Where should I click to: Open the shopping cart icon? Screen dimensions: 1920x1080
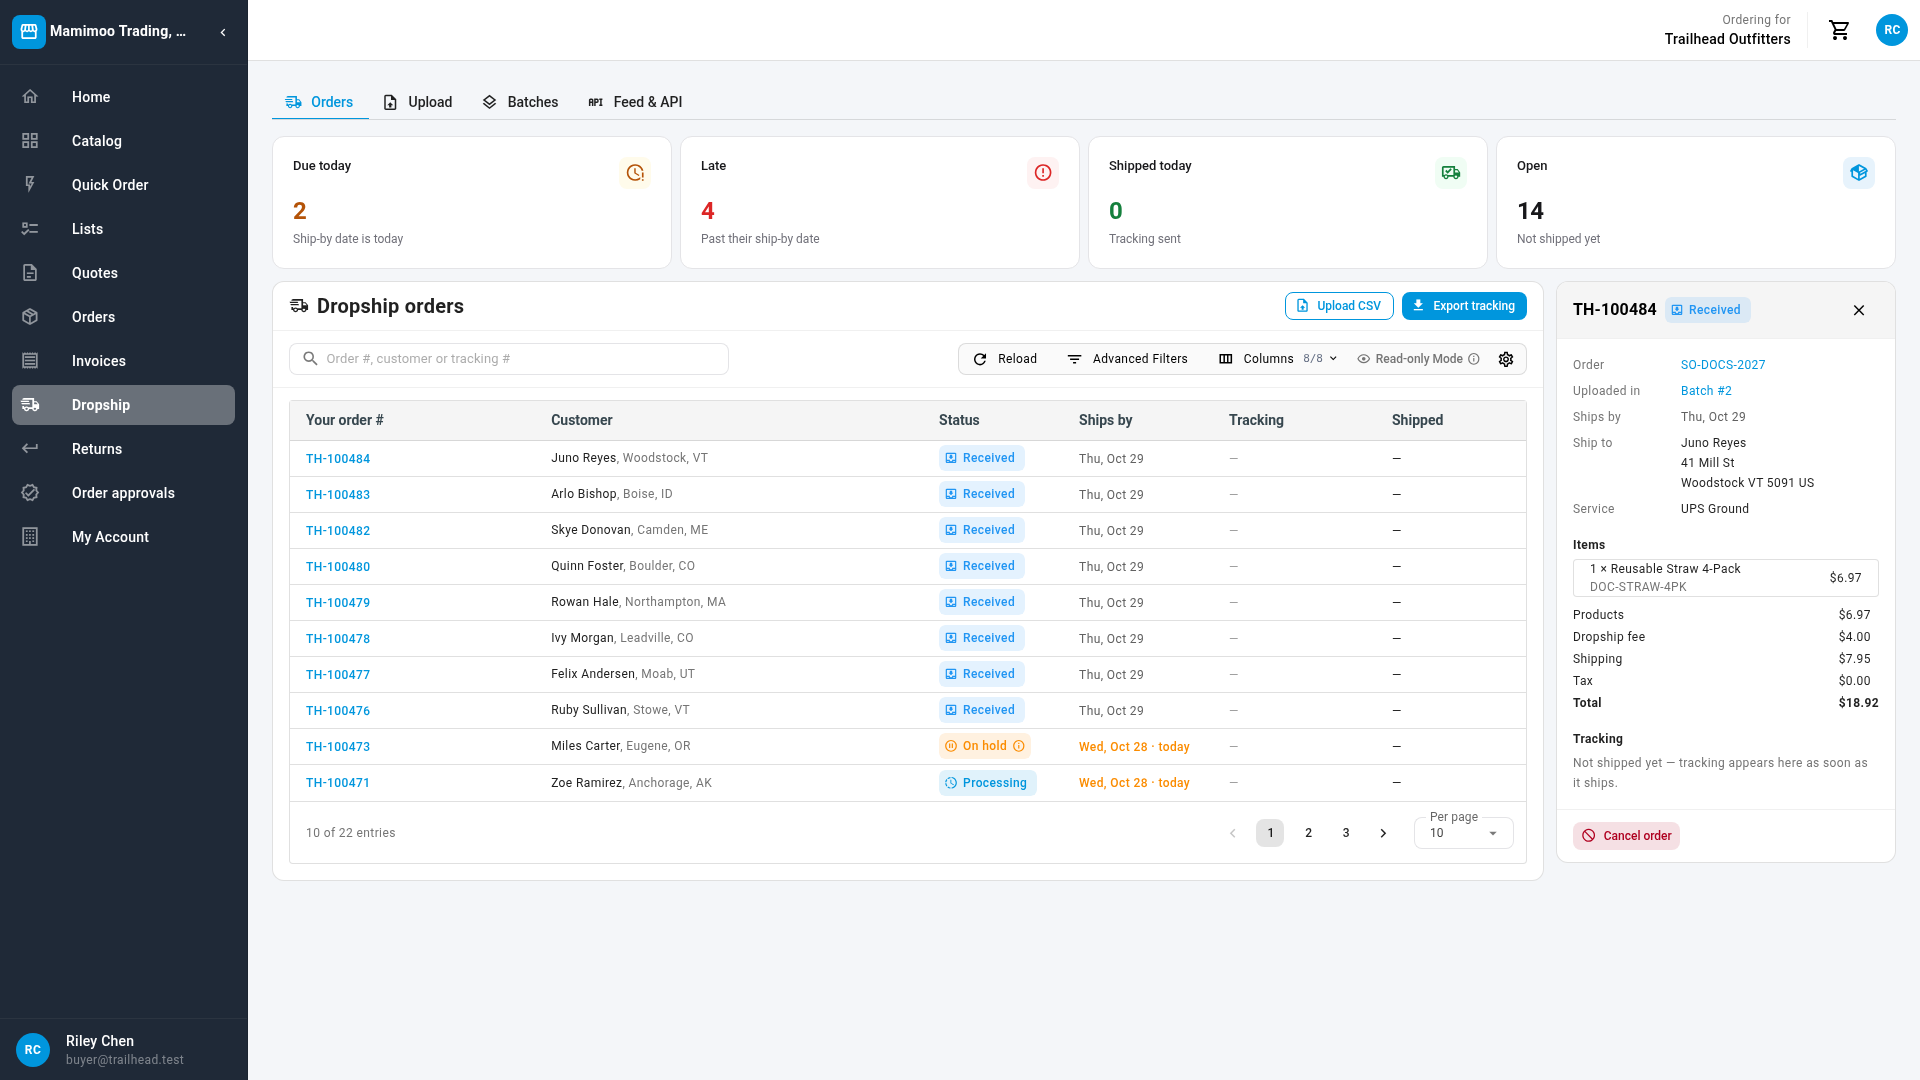pyautogui.click(x=1839, y=30)
